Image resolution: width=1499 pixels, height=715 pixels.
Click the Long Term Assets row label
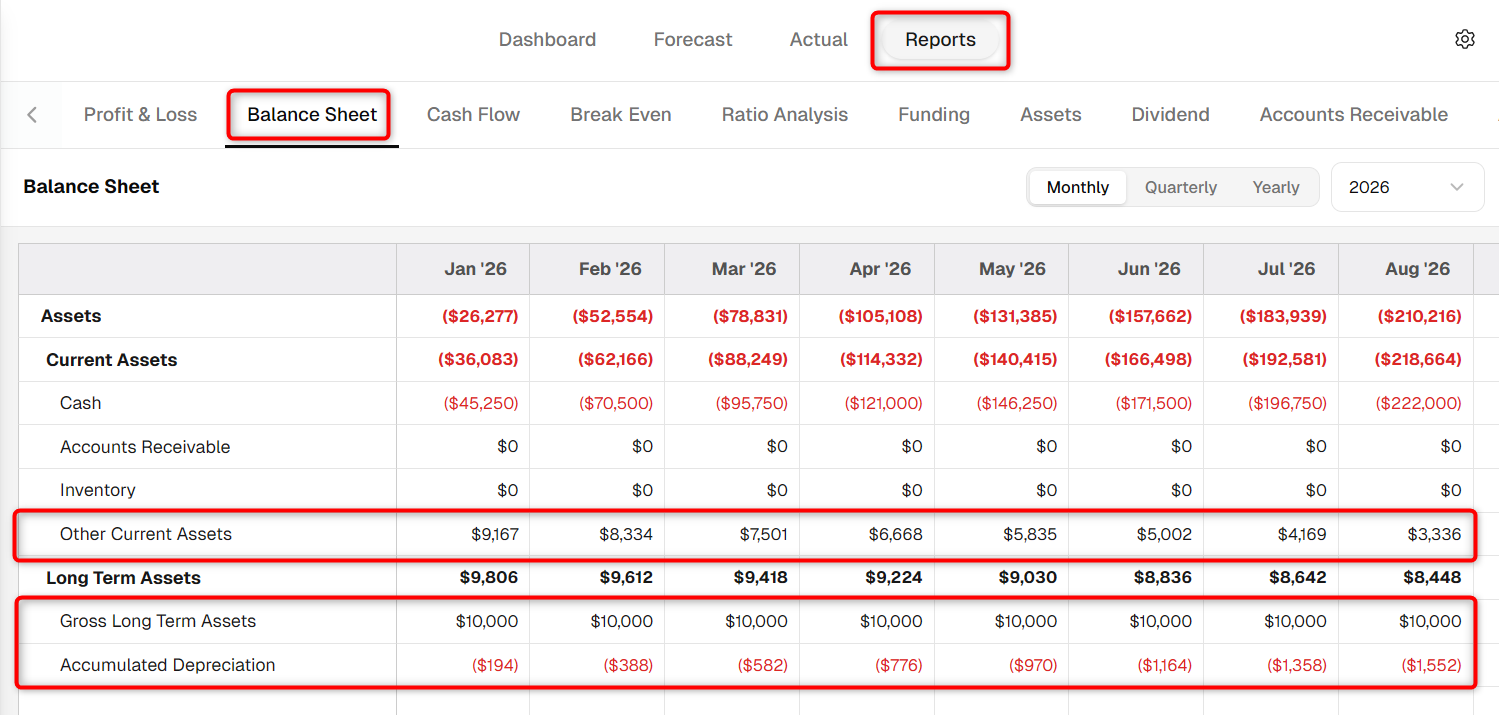123,578
